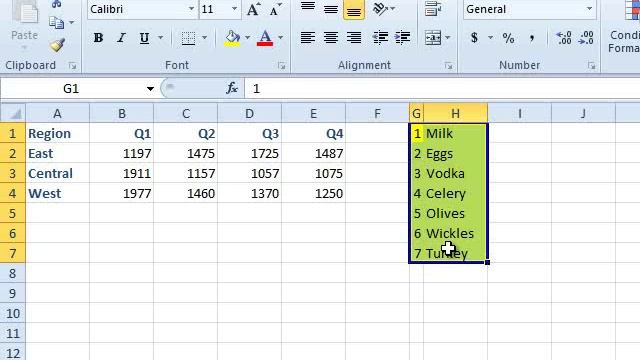Open Font dialog launcher

coord(281,65)
